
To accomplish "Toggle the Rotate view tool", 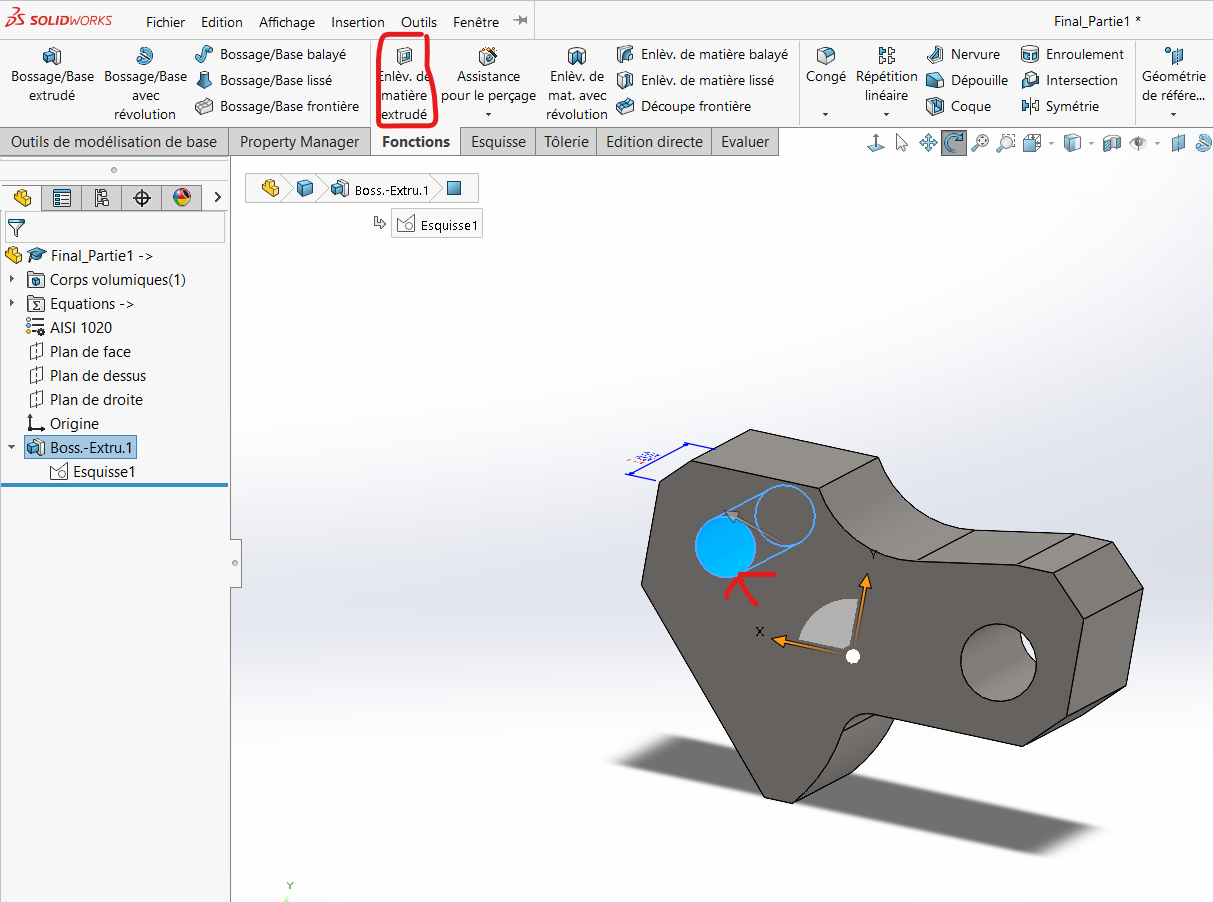I will [x=954, y=144].
